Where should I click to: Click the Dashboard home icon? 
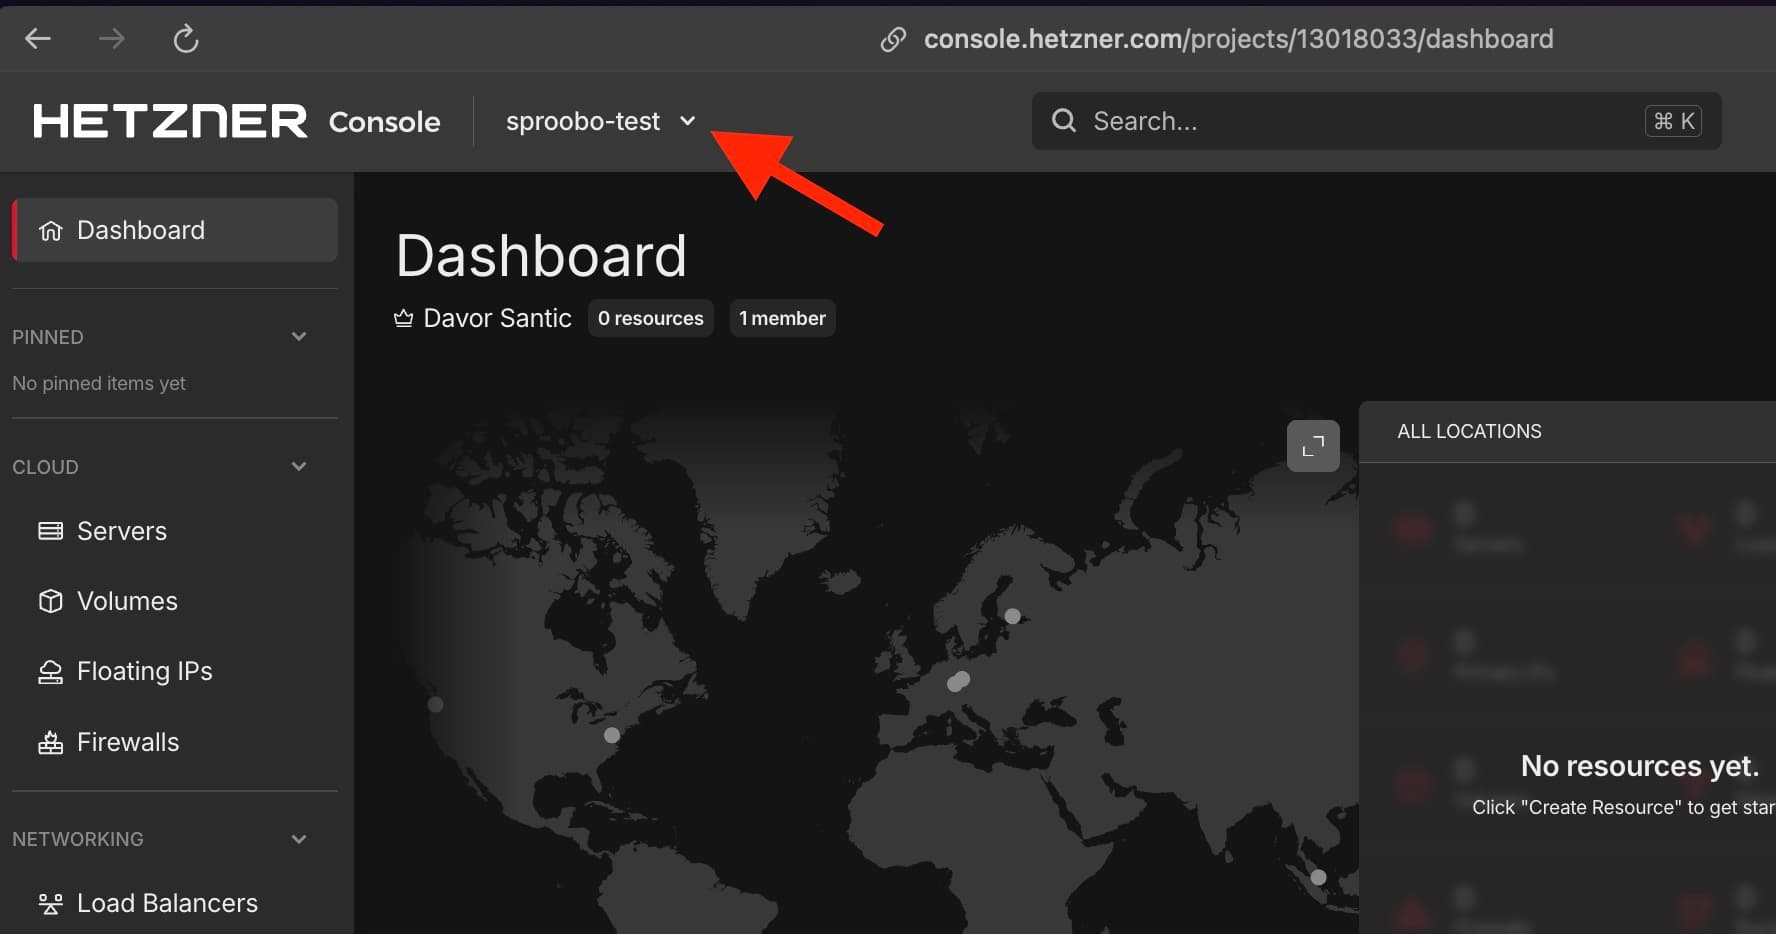(x=50, y=231)
